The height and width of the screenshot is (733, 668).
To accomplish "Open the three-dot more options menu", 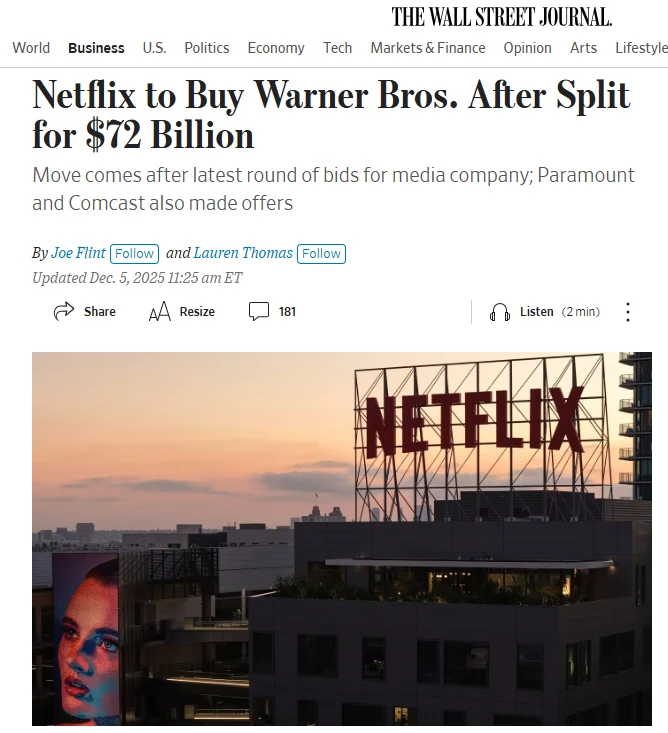I will (x=628, y=312).
